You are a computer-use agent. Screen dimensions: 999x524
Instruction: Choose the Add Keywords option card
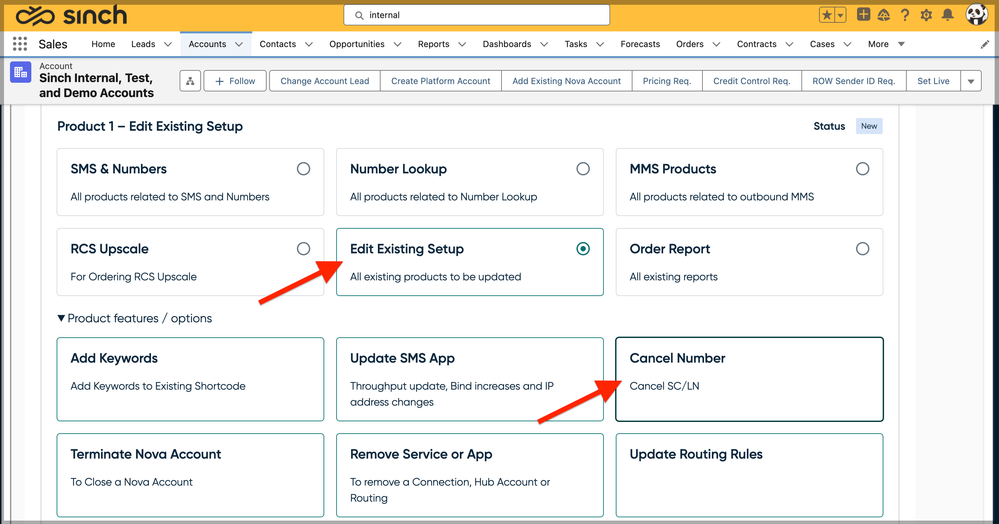(190, 379)
